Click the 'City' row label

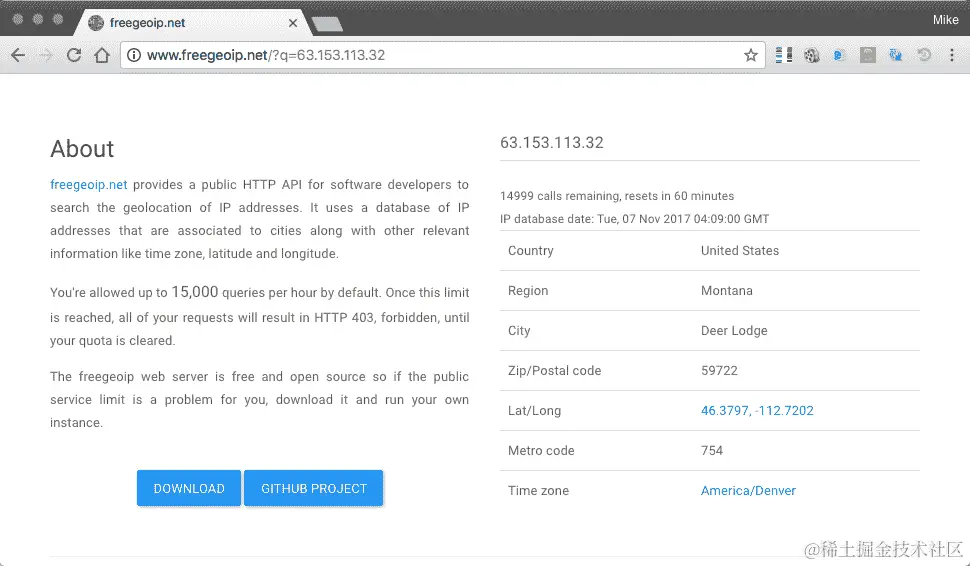pos(519,331)
